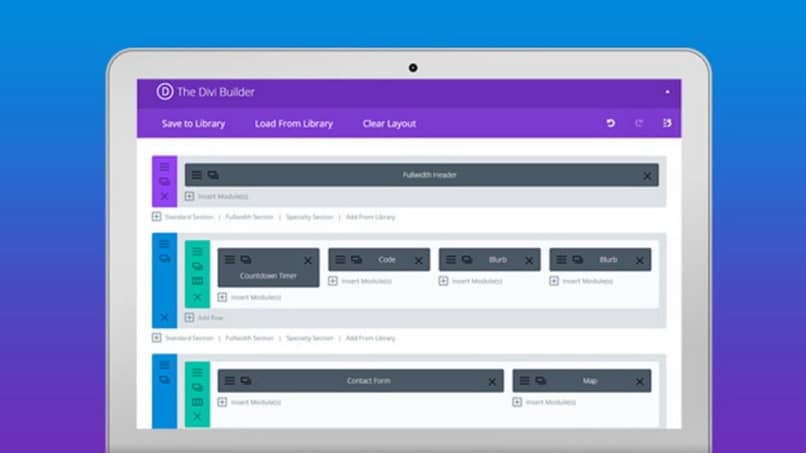Click Save to Library

tap(193, 123)
